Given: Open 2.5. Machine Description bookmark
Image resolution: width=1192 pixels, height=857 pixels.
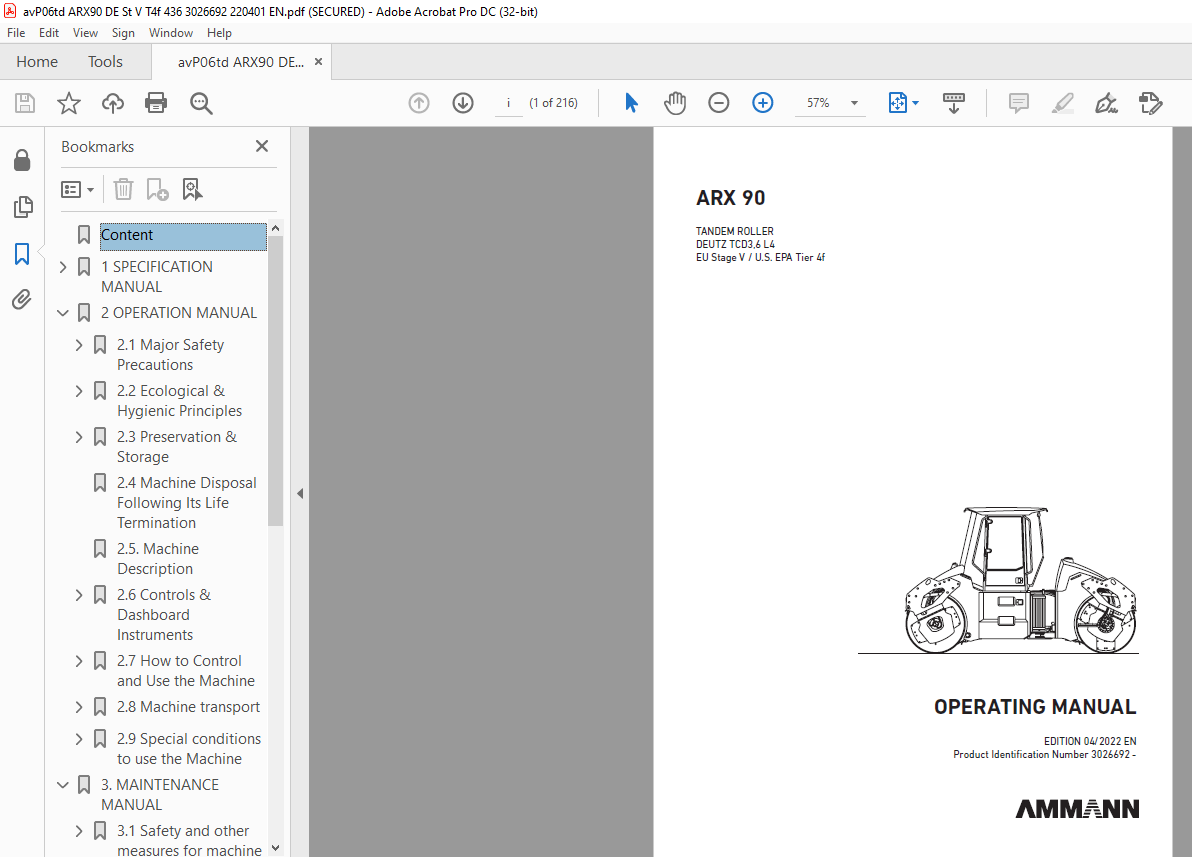Looking at the screenshot, I should tap(158, 559).
